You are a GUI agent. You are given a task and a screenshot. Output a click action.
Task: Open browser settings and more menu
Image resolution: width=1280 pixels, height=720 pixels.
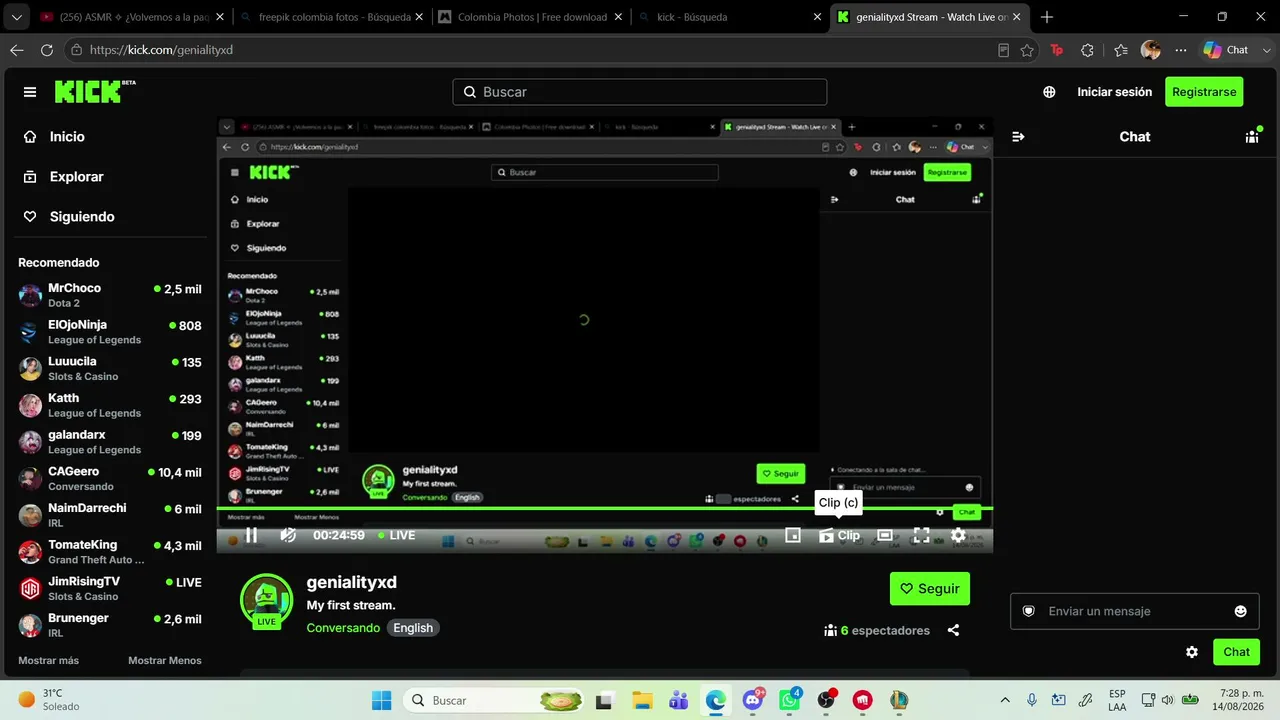pyautogui.click(x=1181, y=50)
